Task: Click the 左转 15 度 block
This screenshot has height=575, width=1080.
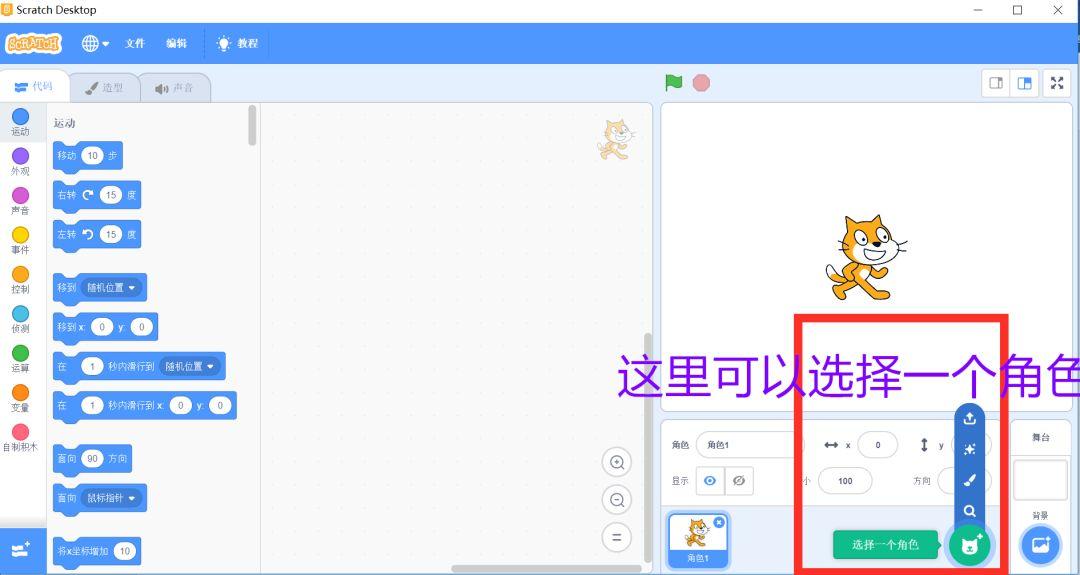Action: (97, 235)
